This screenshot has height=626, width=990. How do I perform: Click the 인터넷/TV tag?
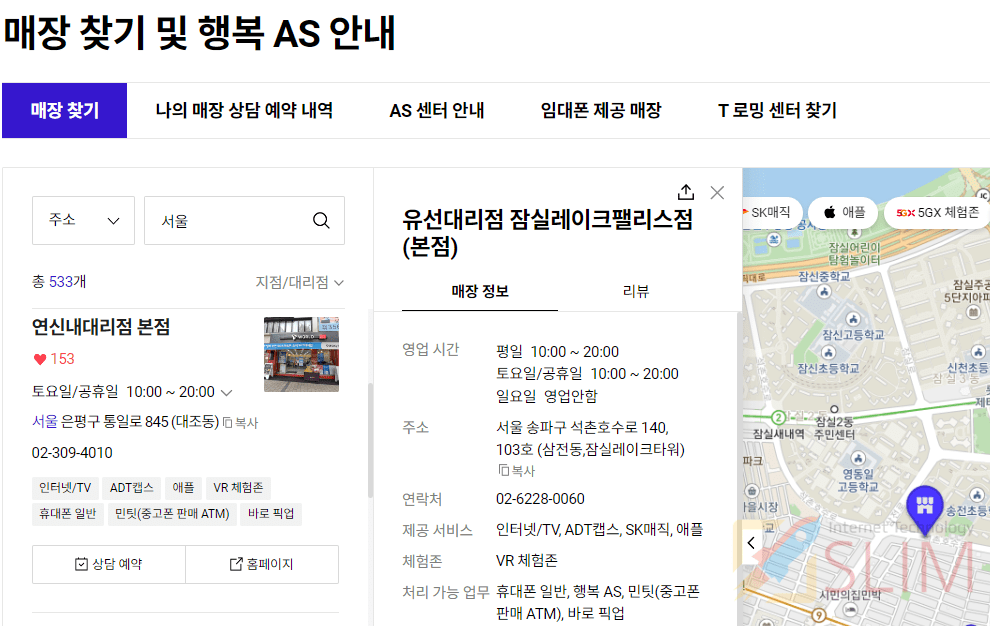(x=65, y=488)
